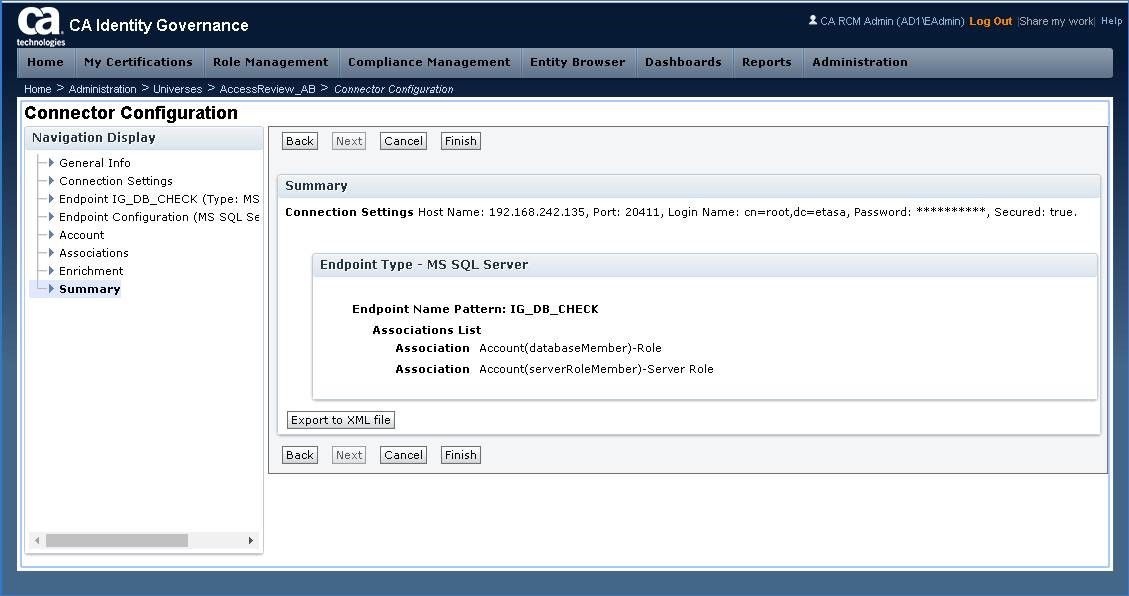Click the Connector Configuration page title
Viewport: 1129px width, 596px height.
point(131,113)
